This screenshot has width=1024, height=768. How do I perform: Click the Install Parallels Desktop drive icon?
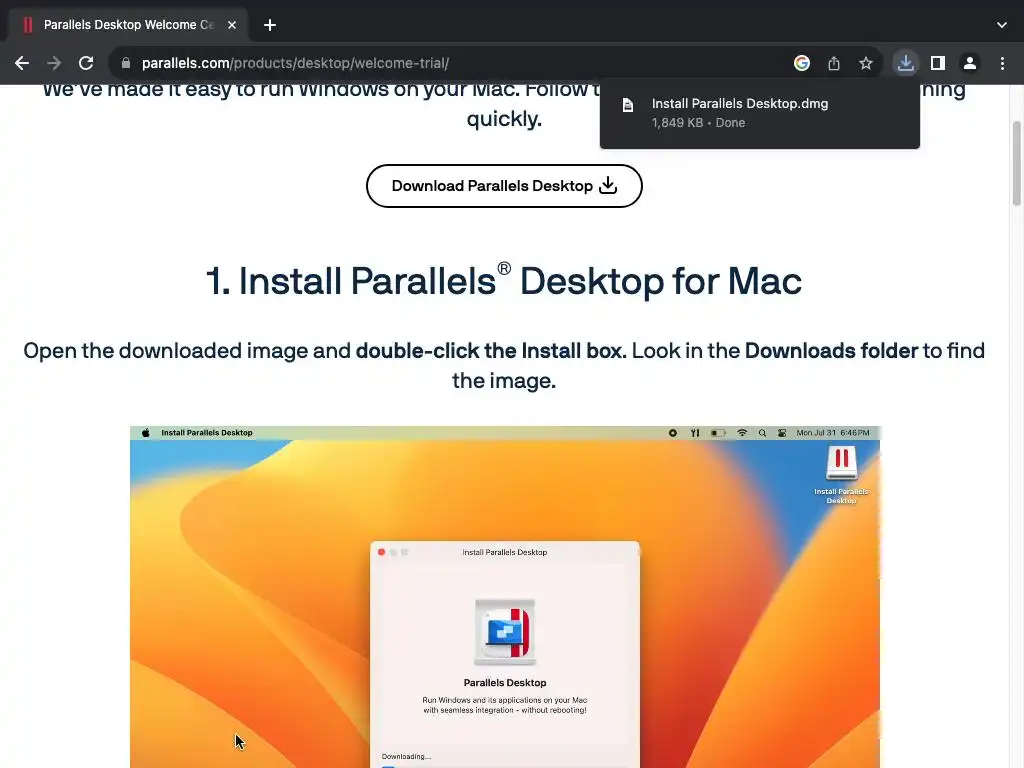[841, 463]
